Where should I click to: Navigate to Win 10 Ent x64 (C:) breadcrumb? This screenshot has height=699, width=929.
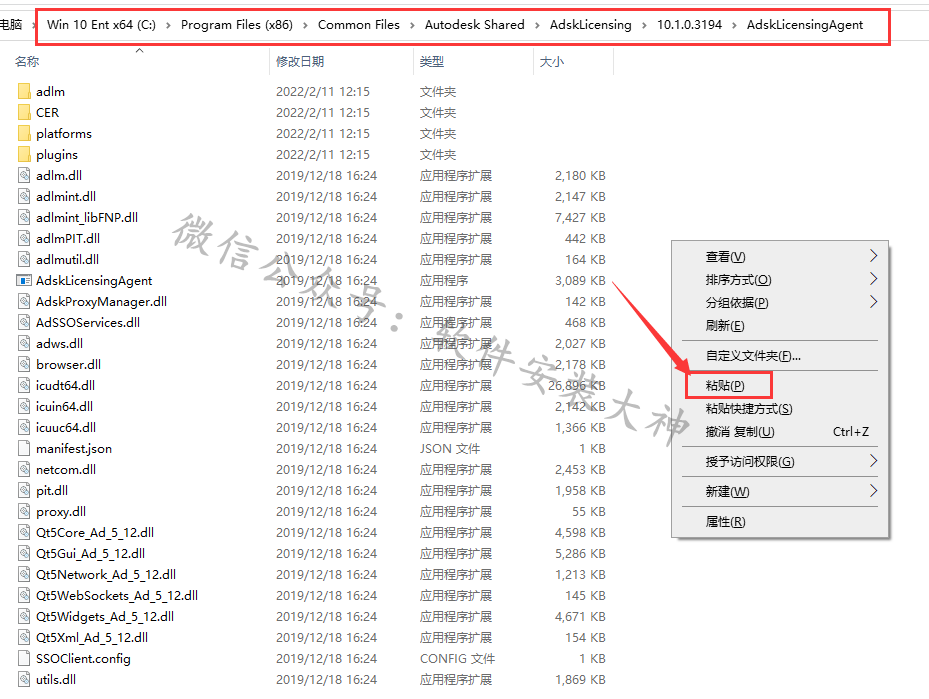tap(101, 25)
